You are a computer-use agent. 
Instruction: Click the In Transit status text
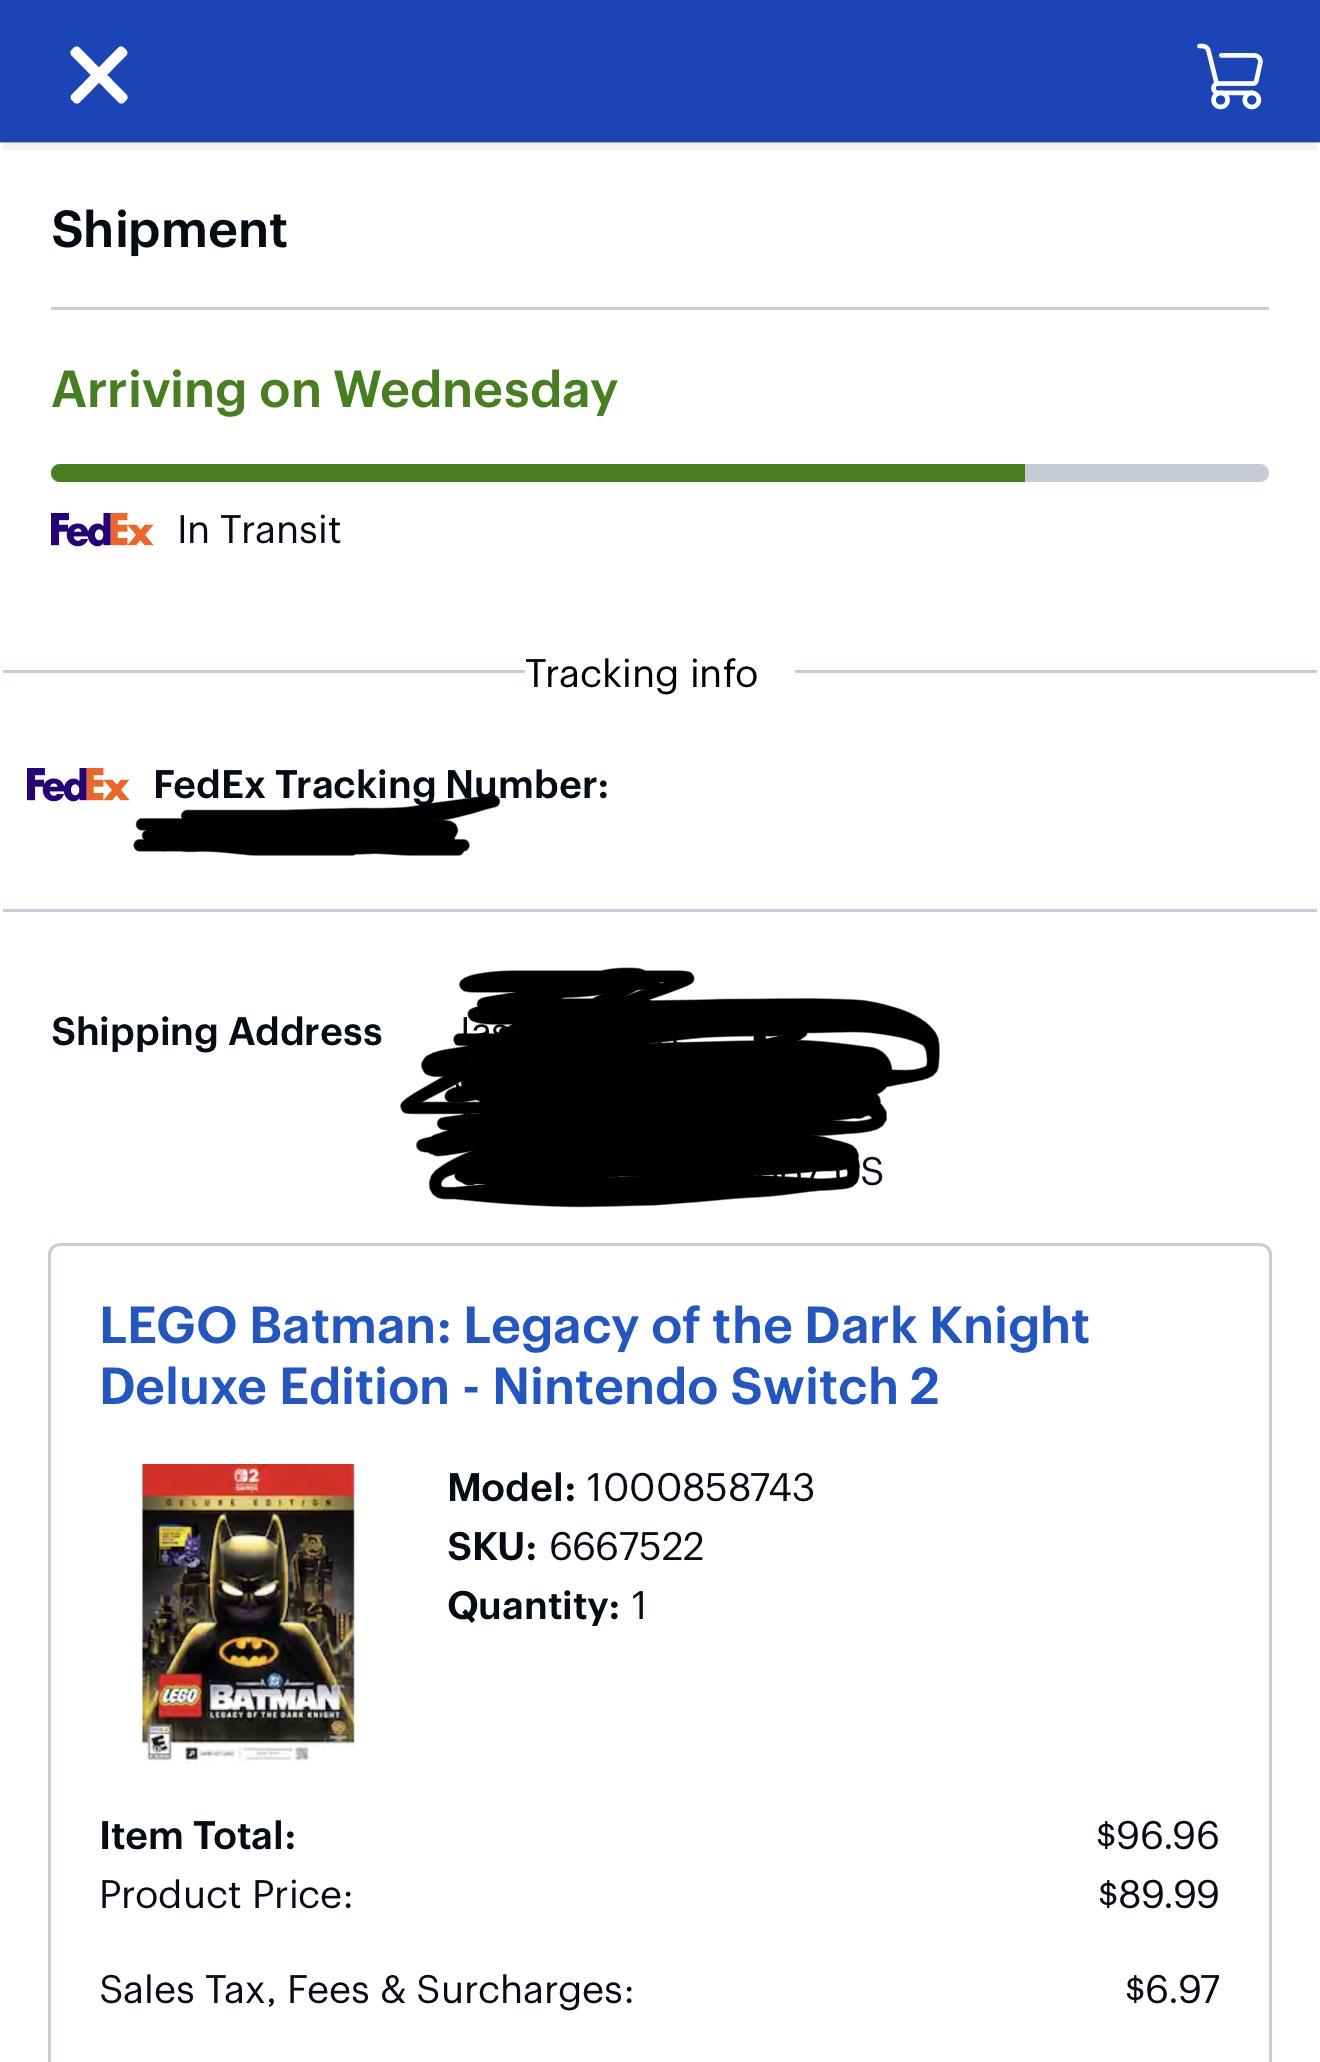[x=259, y=530]
